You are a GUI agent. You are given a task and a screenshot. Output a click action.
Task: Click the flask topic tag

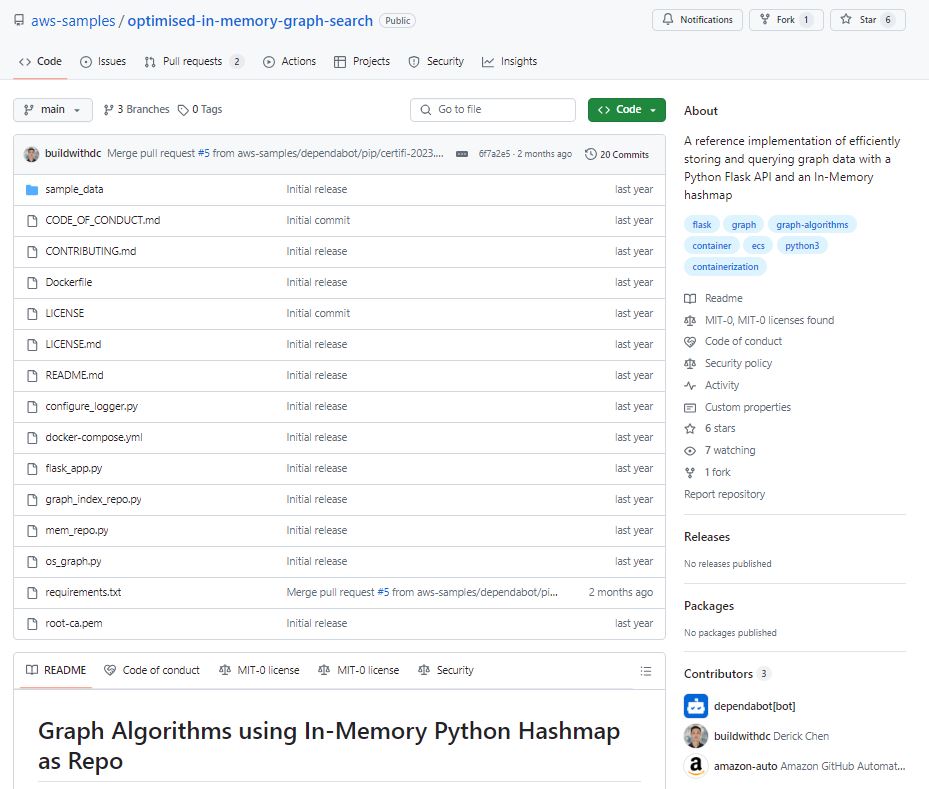[x=702, y=225]
